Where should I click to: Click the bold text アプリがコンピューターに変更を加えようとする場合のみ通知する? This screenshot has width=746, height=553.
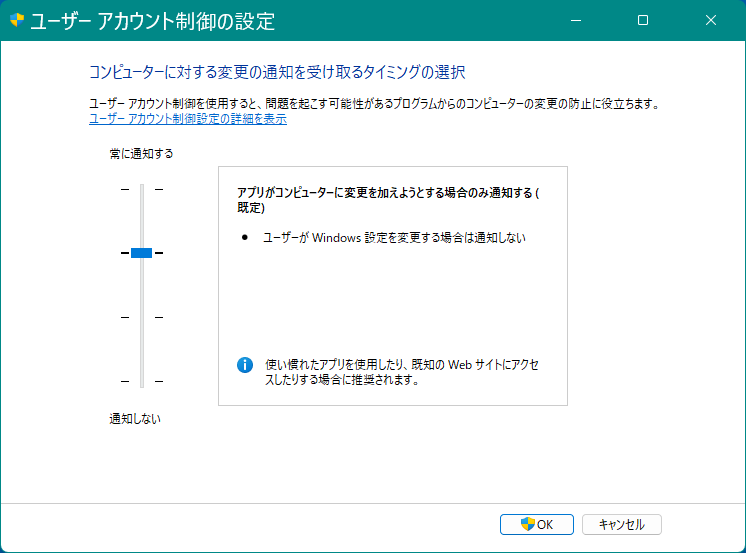point(384,193)
